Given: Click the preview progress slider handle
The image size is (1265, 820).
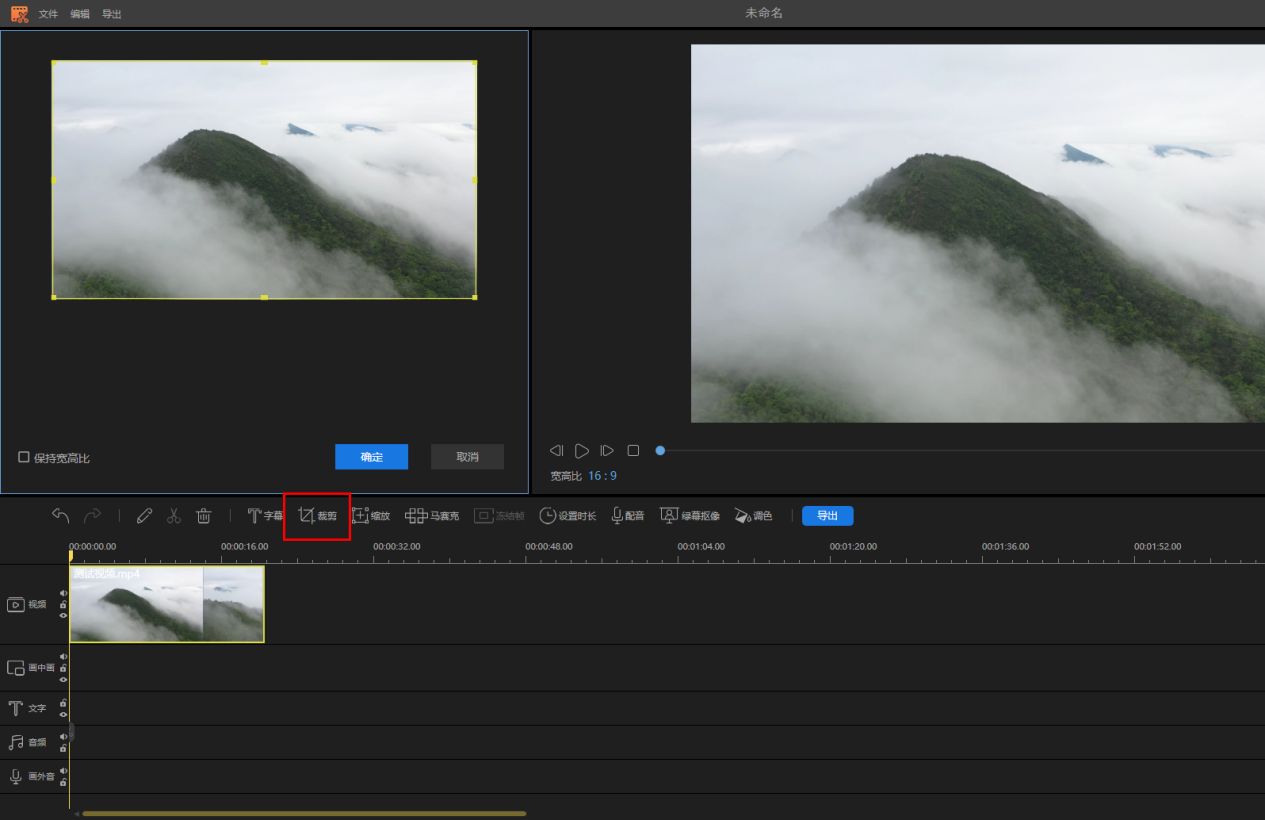Looking at the screenshot, I should [660, 451].
